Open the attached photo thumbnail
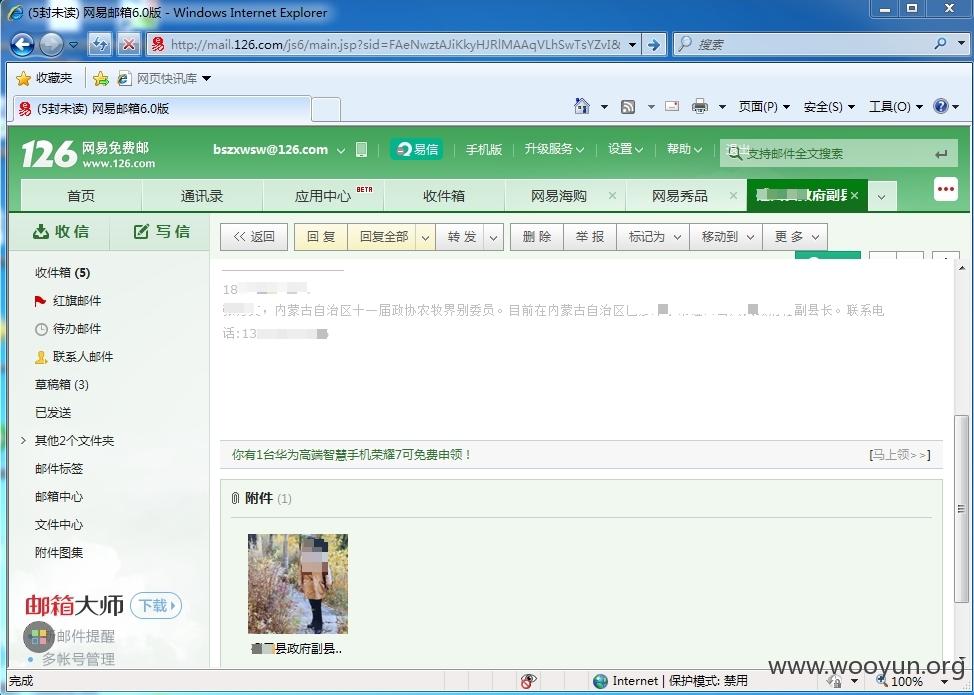This screenshot has height=695, width=974. (298, 584)
